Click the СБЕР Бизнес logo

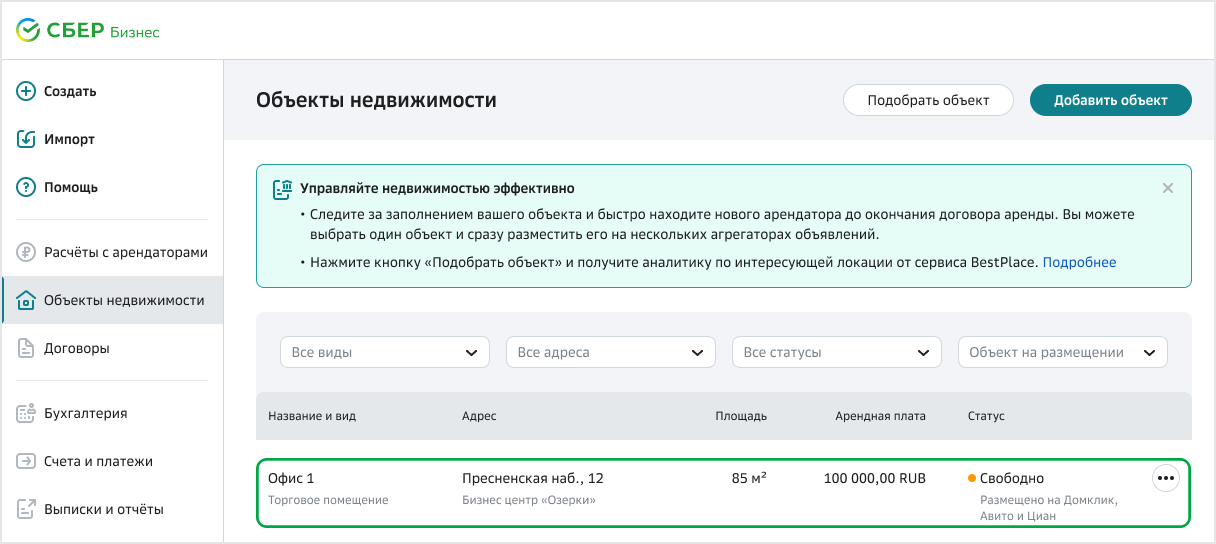point(88,31)
